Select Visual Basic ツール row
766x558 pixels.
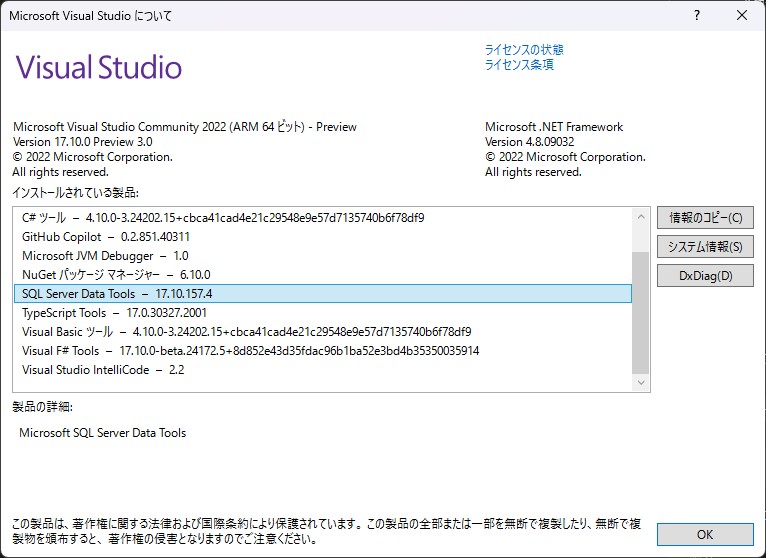click(x=322, y=332)
